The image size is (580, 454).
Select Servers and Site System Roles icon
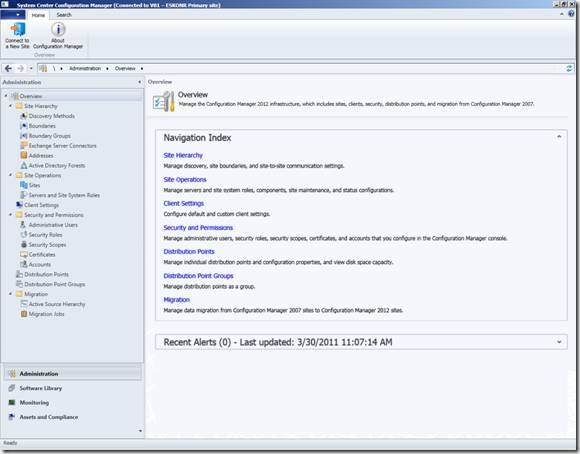coord(24,195)
